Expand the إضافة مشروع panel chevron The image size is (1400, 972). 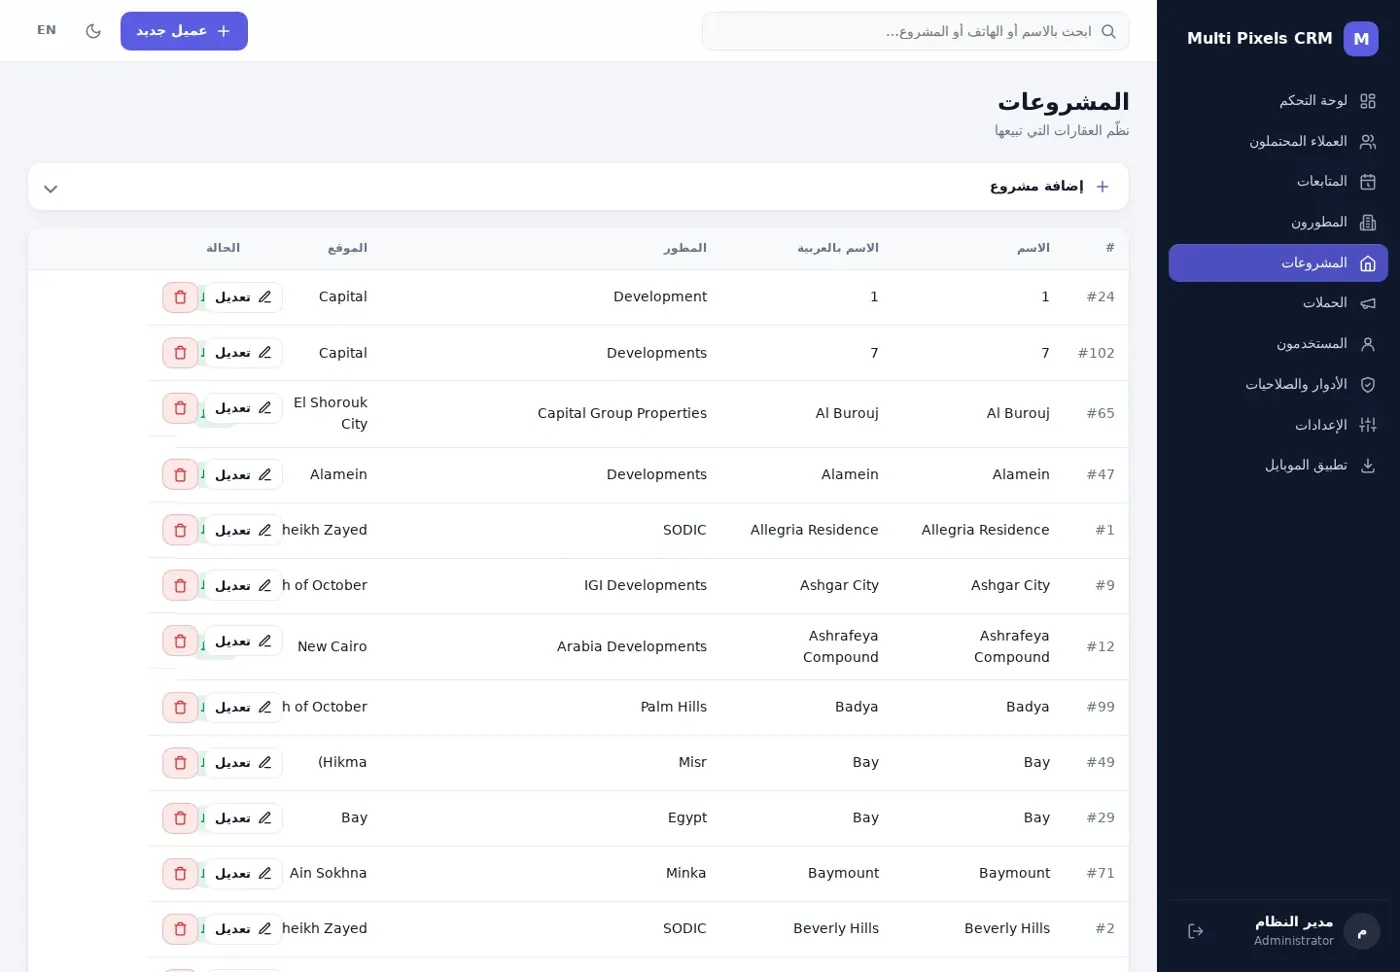pos(51,189)
